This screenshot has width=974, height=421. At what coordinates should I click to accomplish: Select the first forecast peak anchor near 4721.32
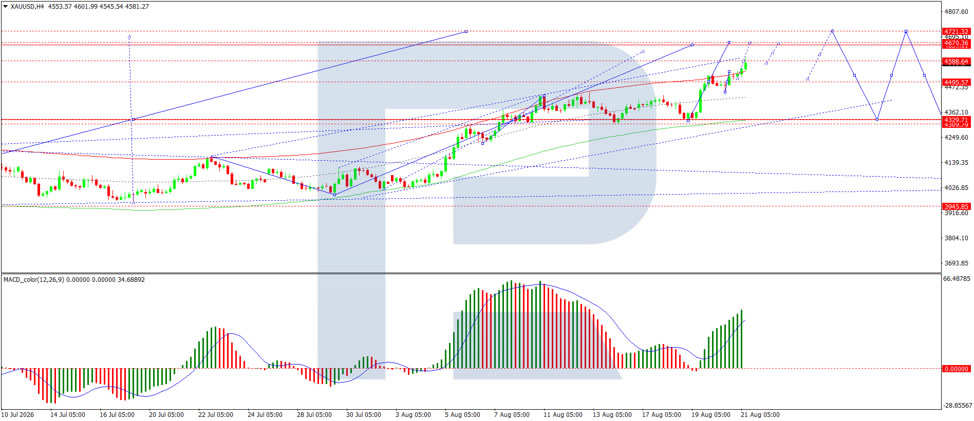click(x=832, y=30)
